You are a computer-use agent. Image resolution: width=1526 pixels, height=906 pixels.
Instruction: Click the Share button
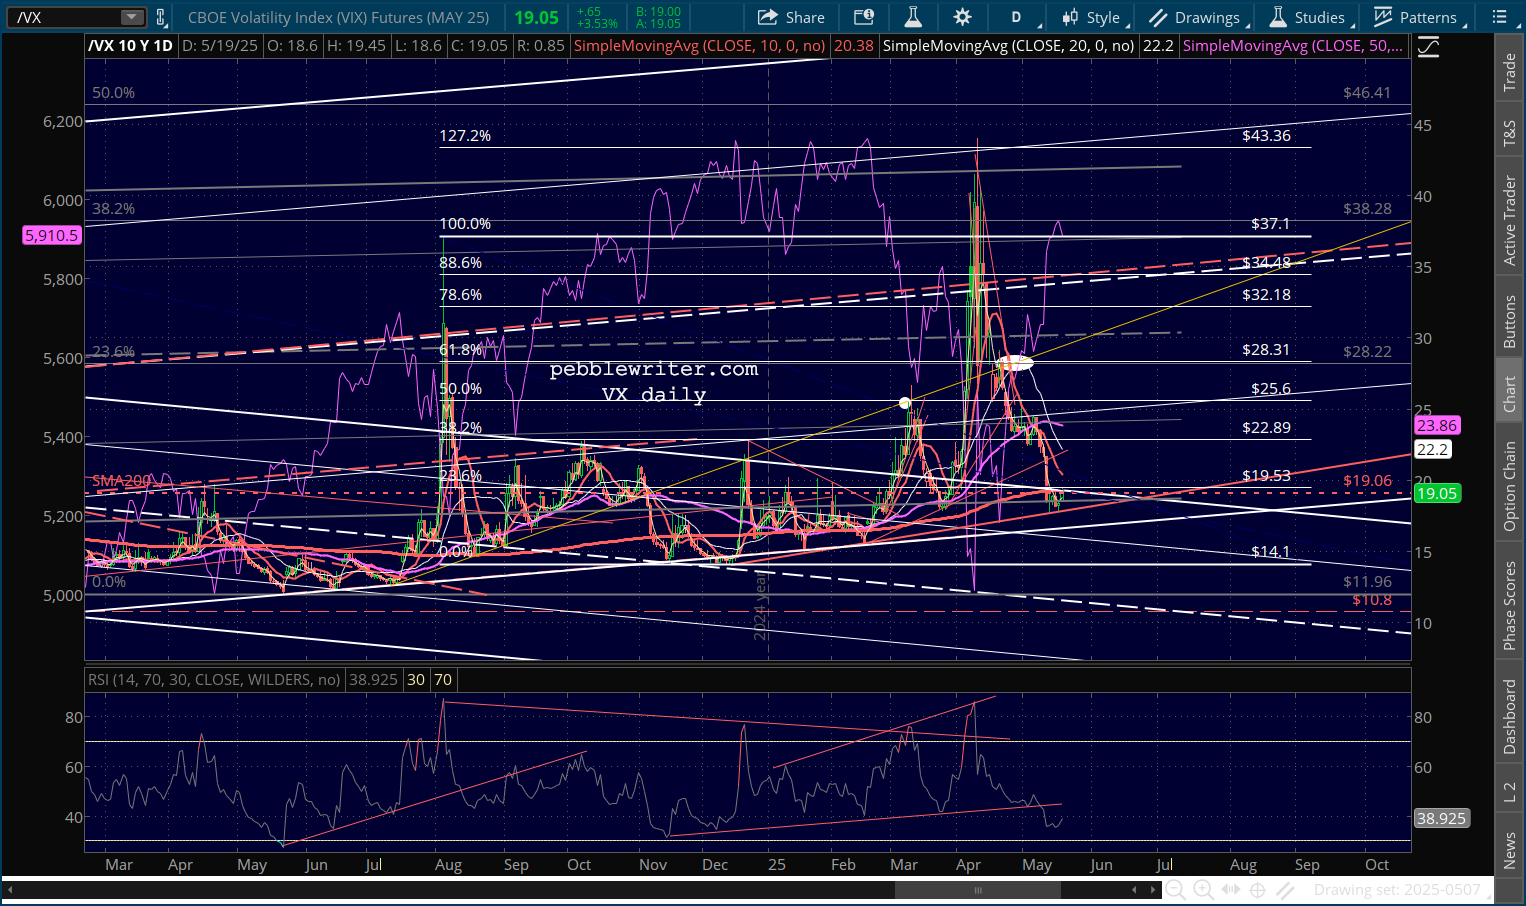791,17
